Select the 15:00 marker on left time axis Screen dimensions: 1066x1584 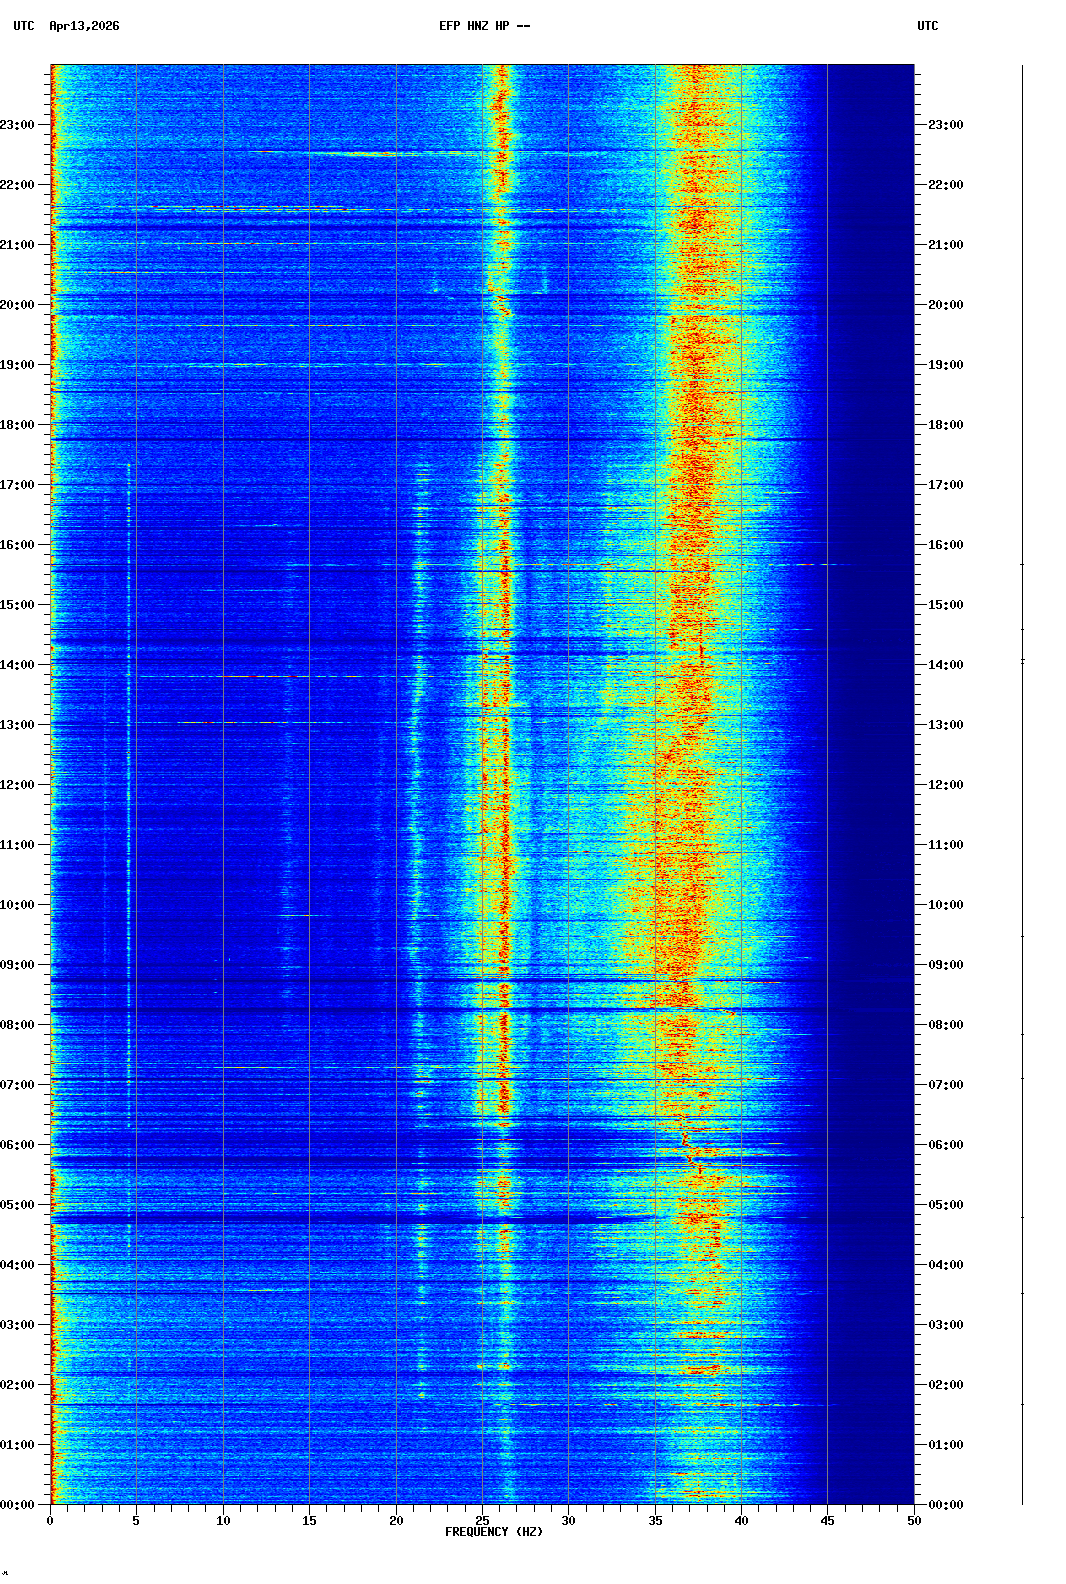click(18, 605)
